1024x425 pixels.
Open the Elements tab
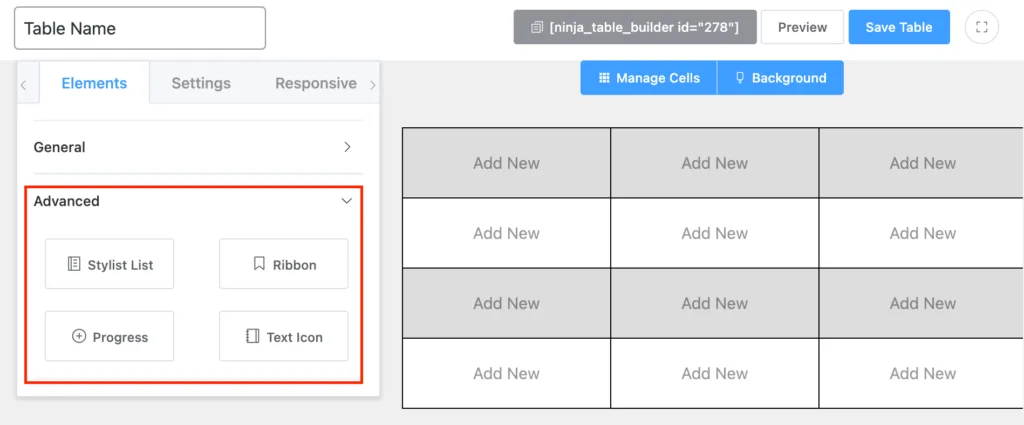click(94, 83)
